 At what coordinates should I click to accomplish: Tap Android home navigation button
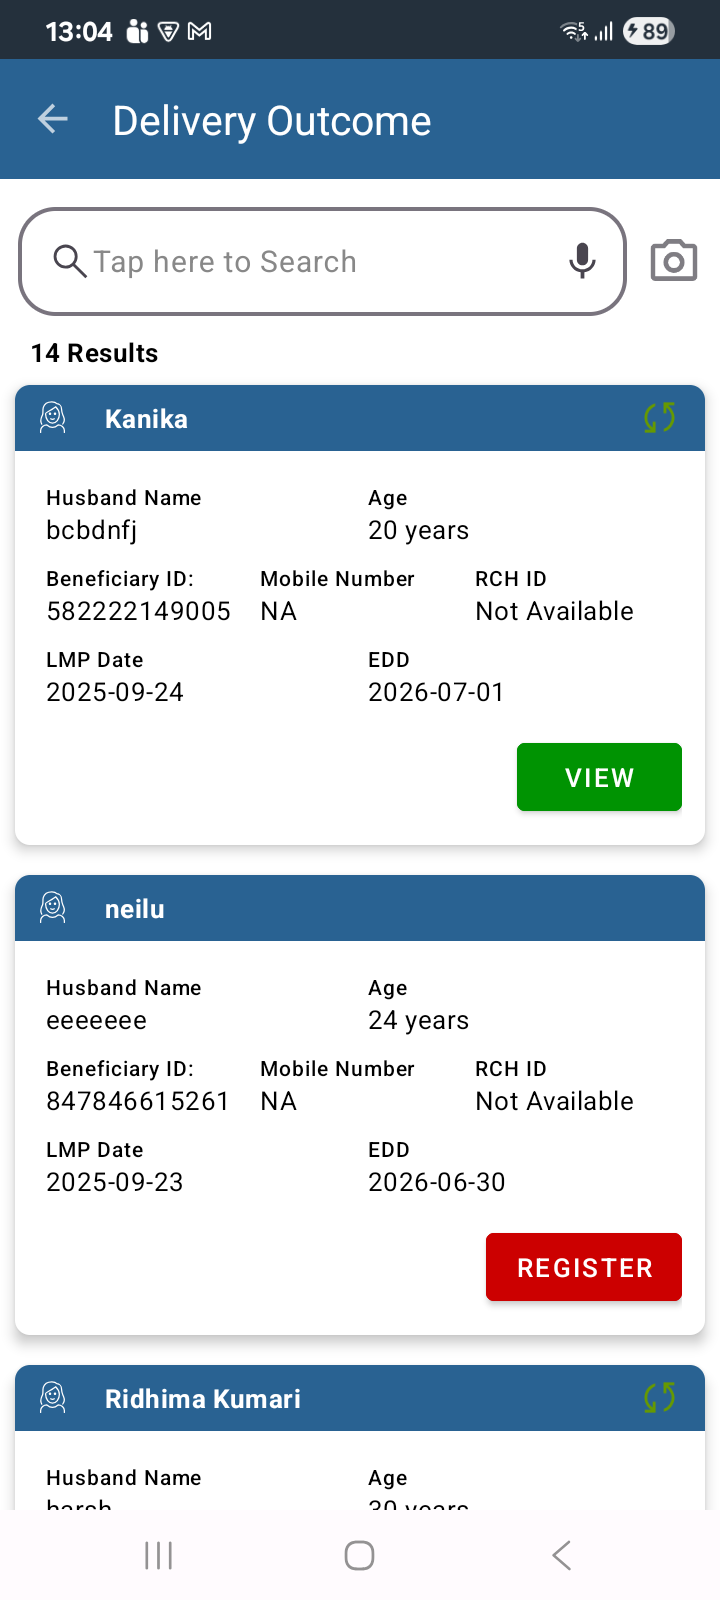click(x=359, y=1555)
